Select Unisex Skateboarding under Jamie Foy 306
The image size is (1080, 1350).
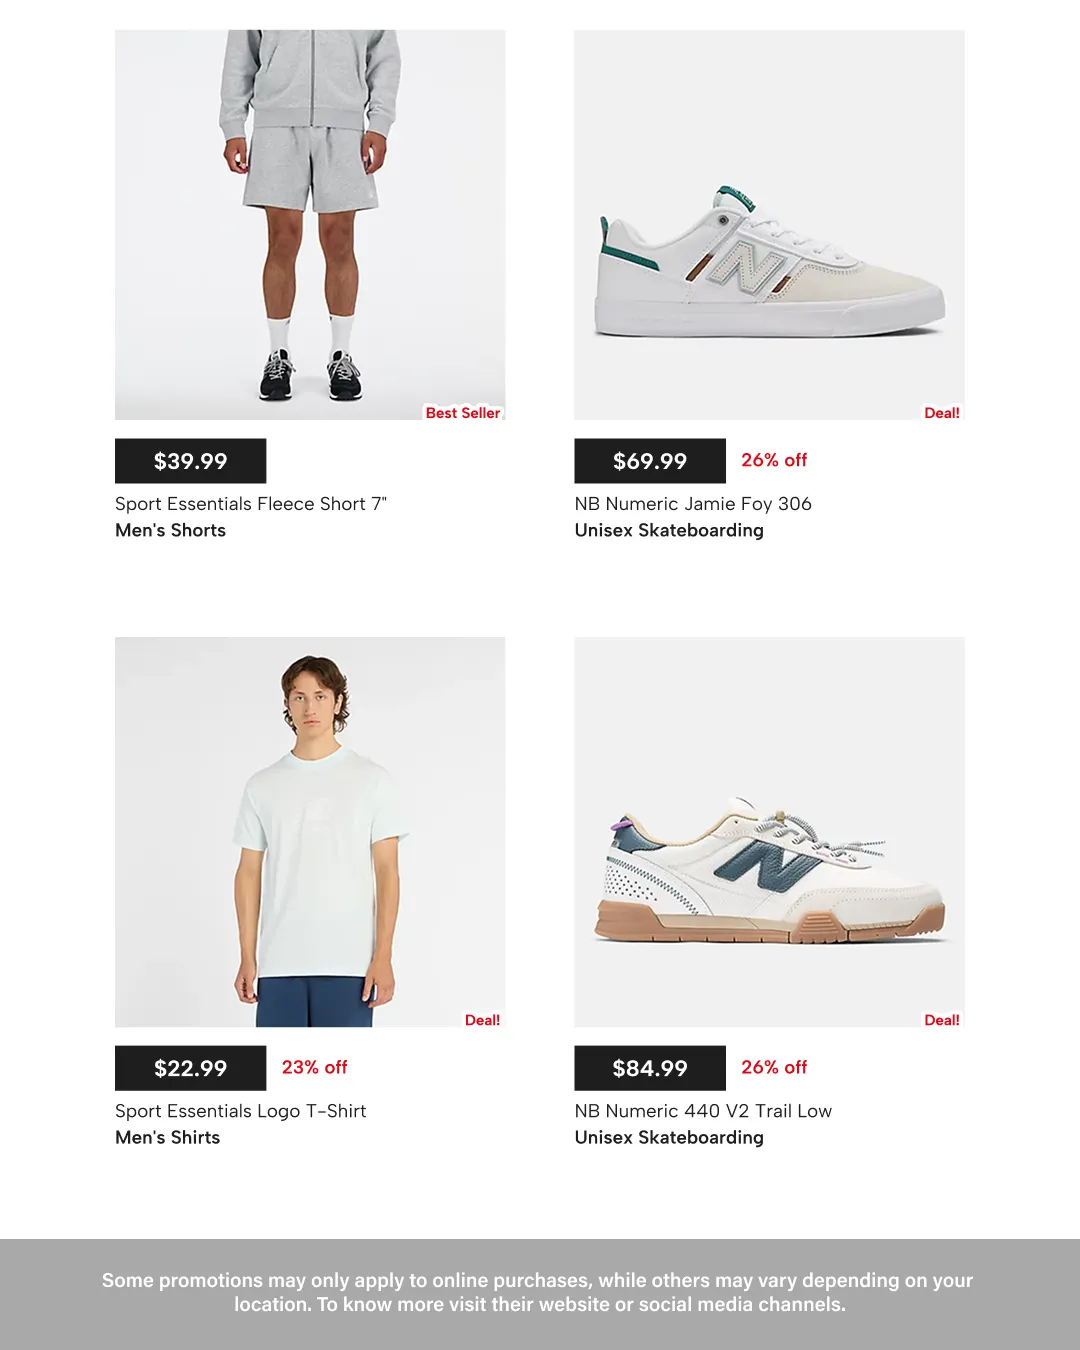pyautogui.click(x=669, y=530)
